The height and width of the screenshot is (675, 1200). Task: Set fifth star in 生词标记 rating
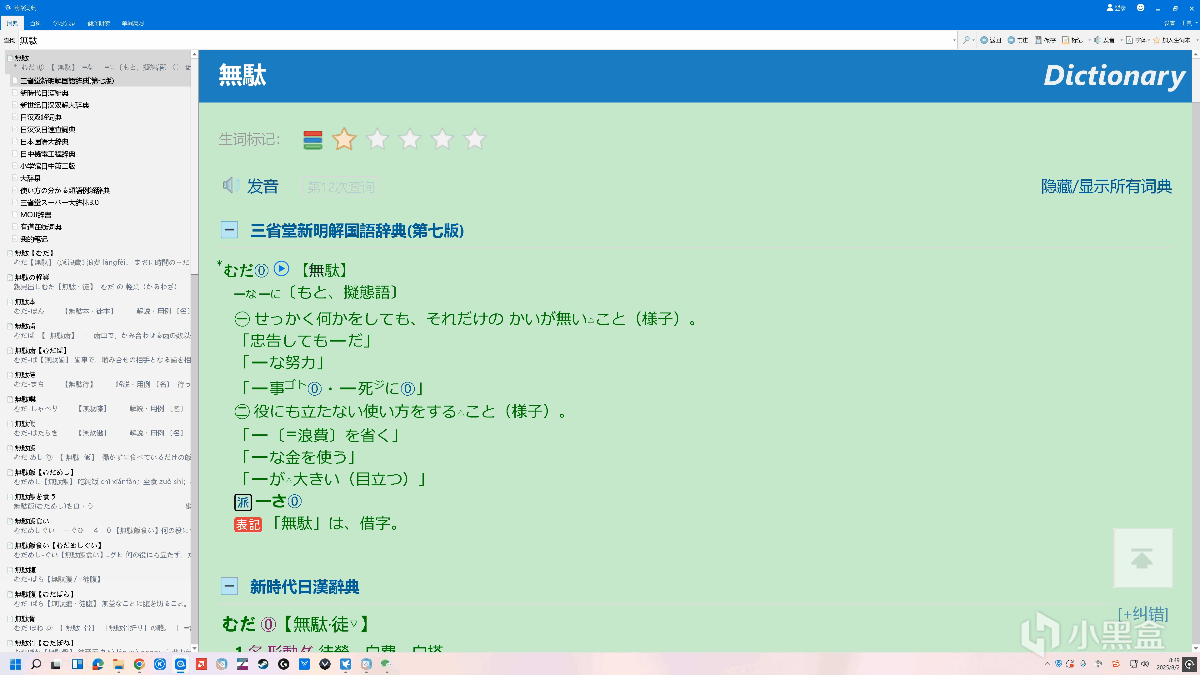(x=475, y=140)
